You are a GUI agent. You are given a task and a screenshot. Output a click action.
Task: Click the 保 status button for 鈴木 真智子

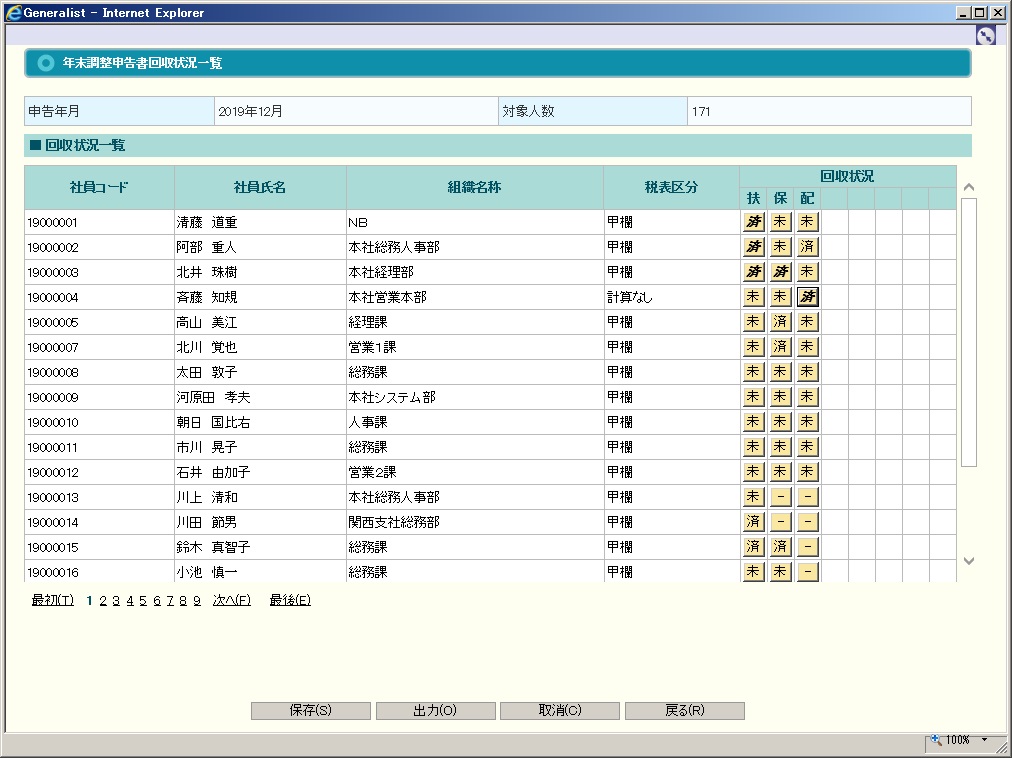[x=780, y=547]
